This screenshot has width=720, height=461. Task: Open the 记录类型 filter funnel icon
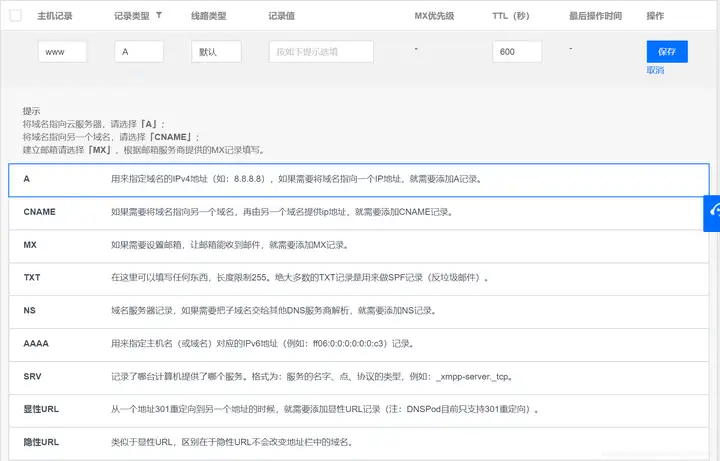click(159, 15)
